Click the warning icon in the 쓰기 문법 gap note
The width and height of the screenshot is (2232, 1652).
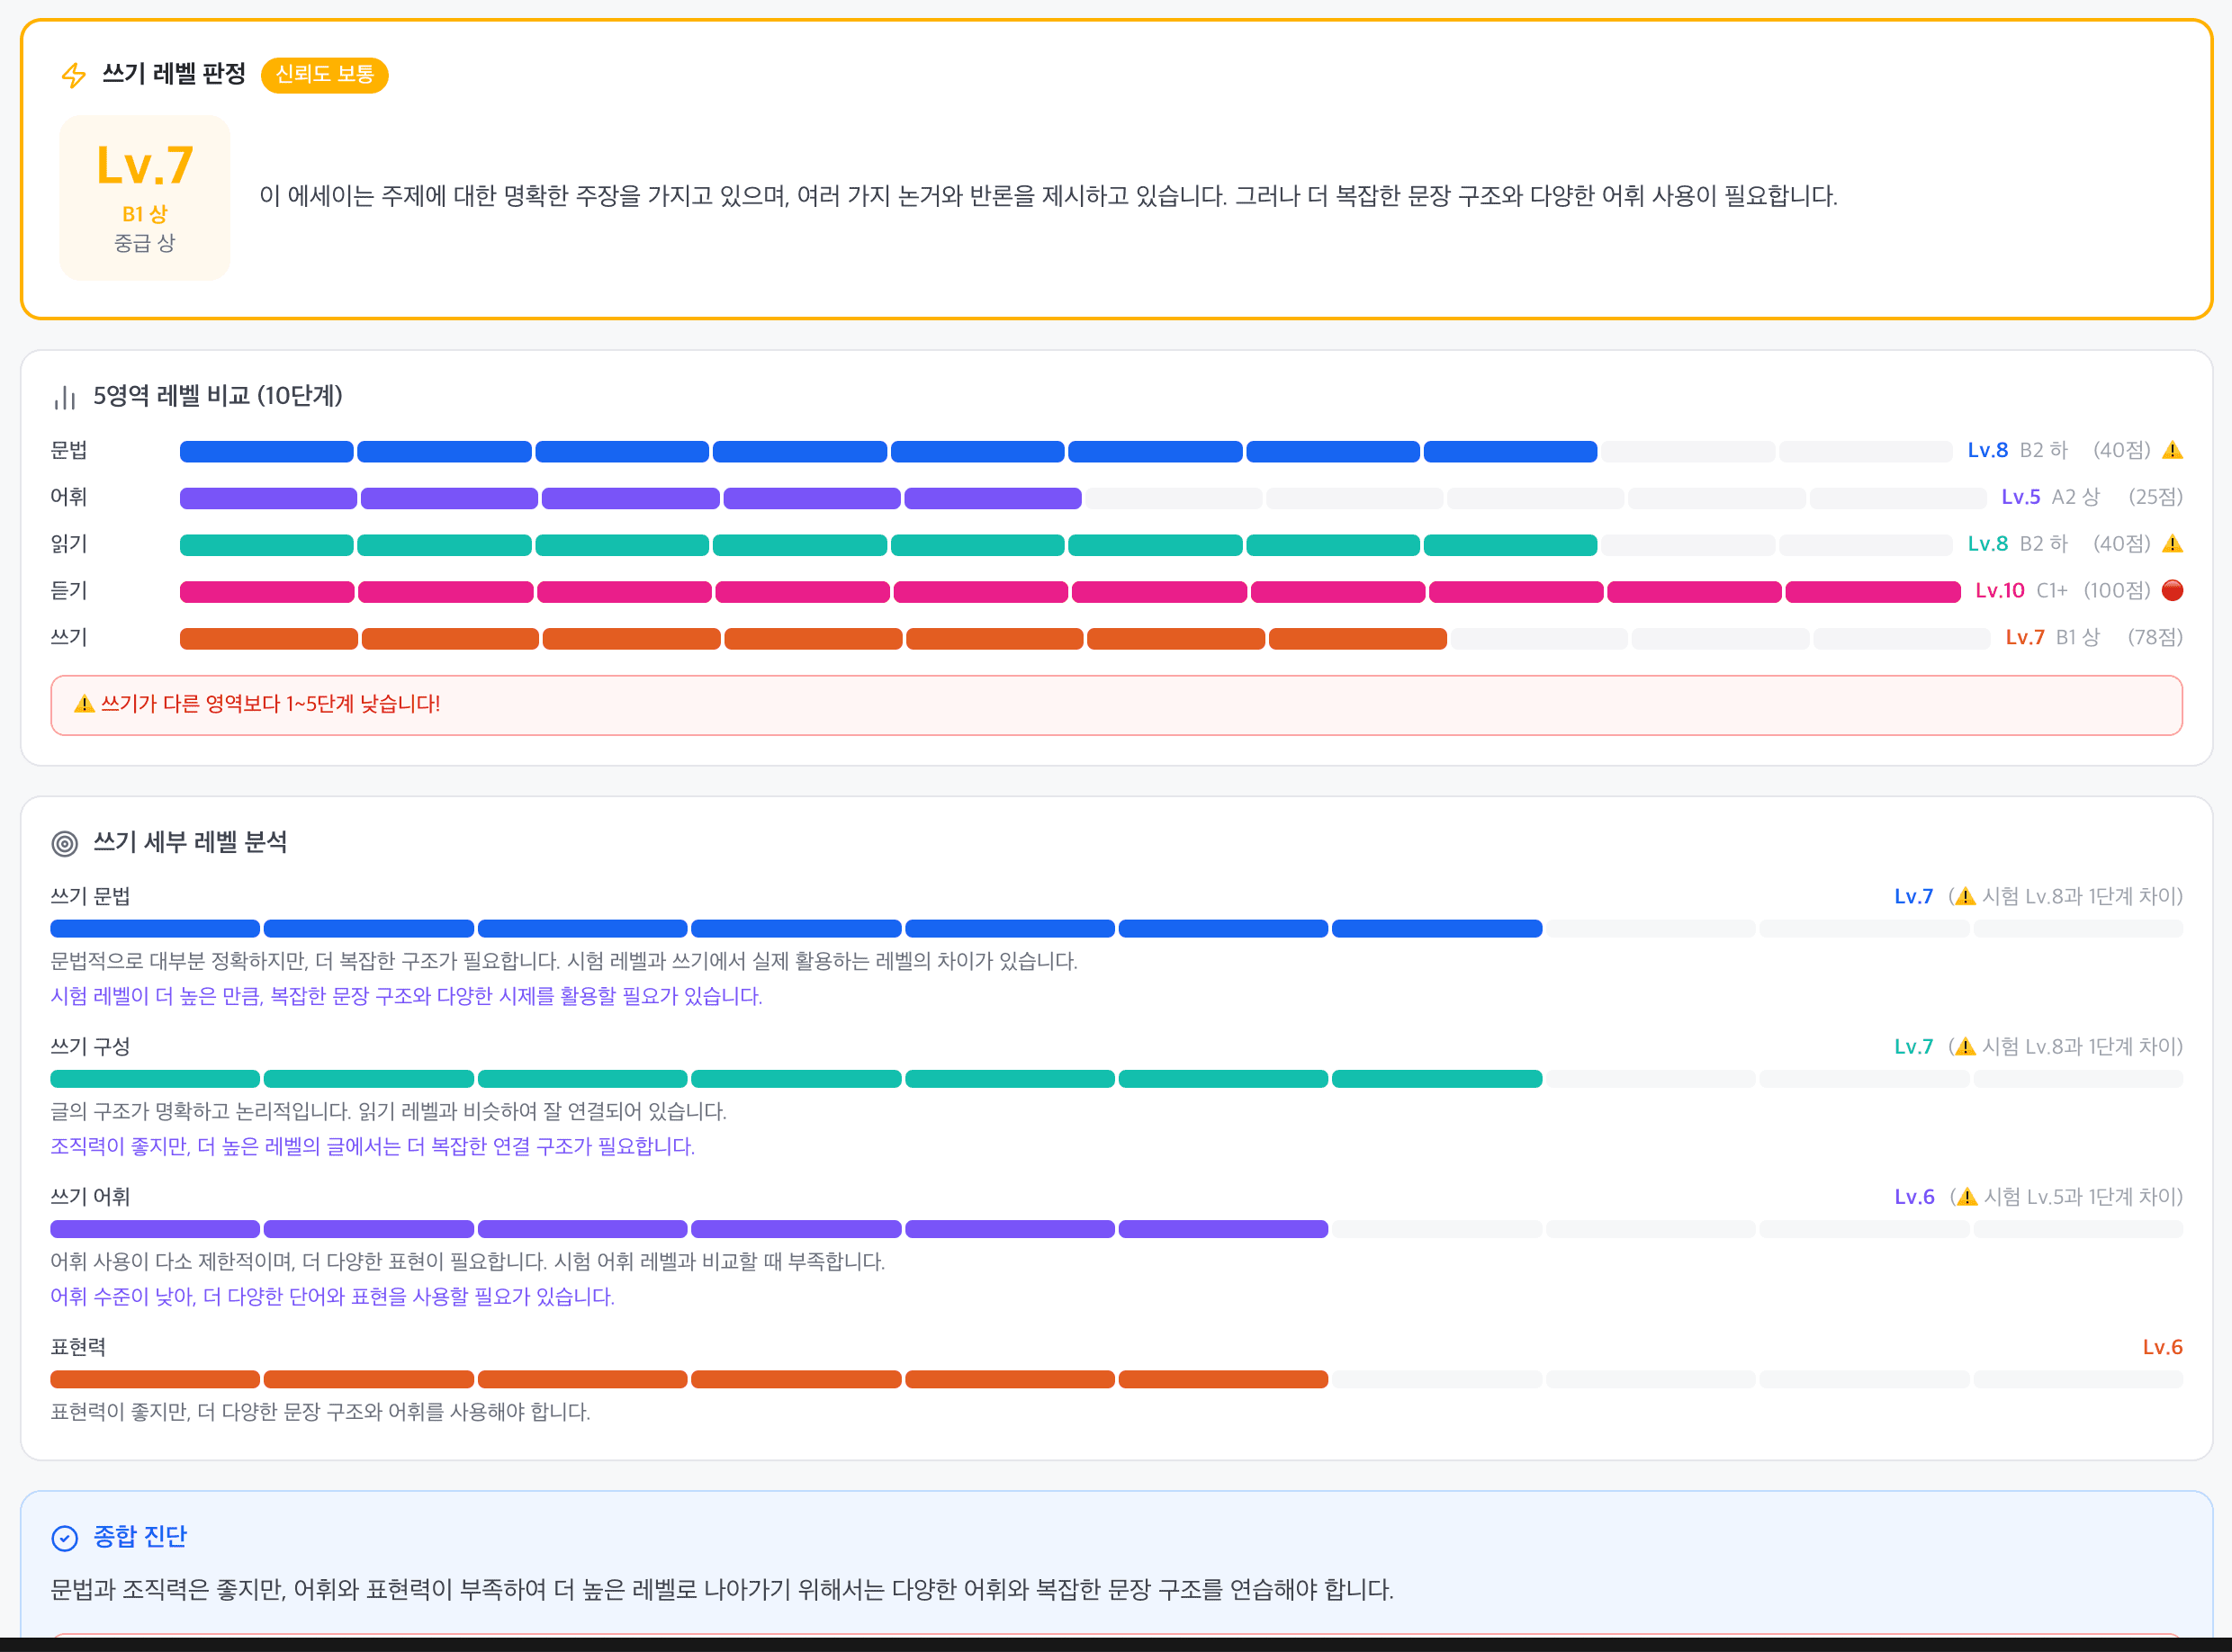(x=1965, y=896)
